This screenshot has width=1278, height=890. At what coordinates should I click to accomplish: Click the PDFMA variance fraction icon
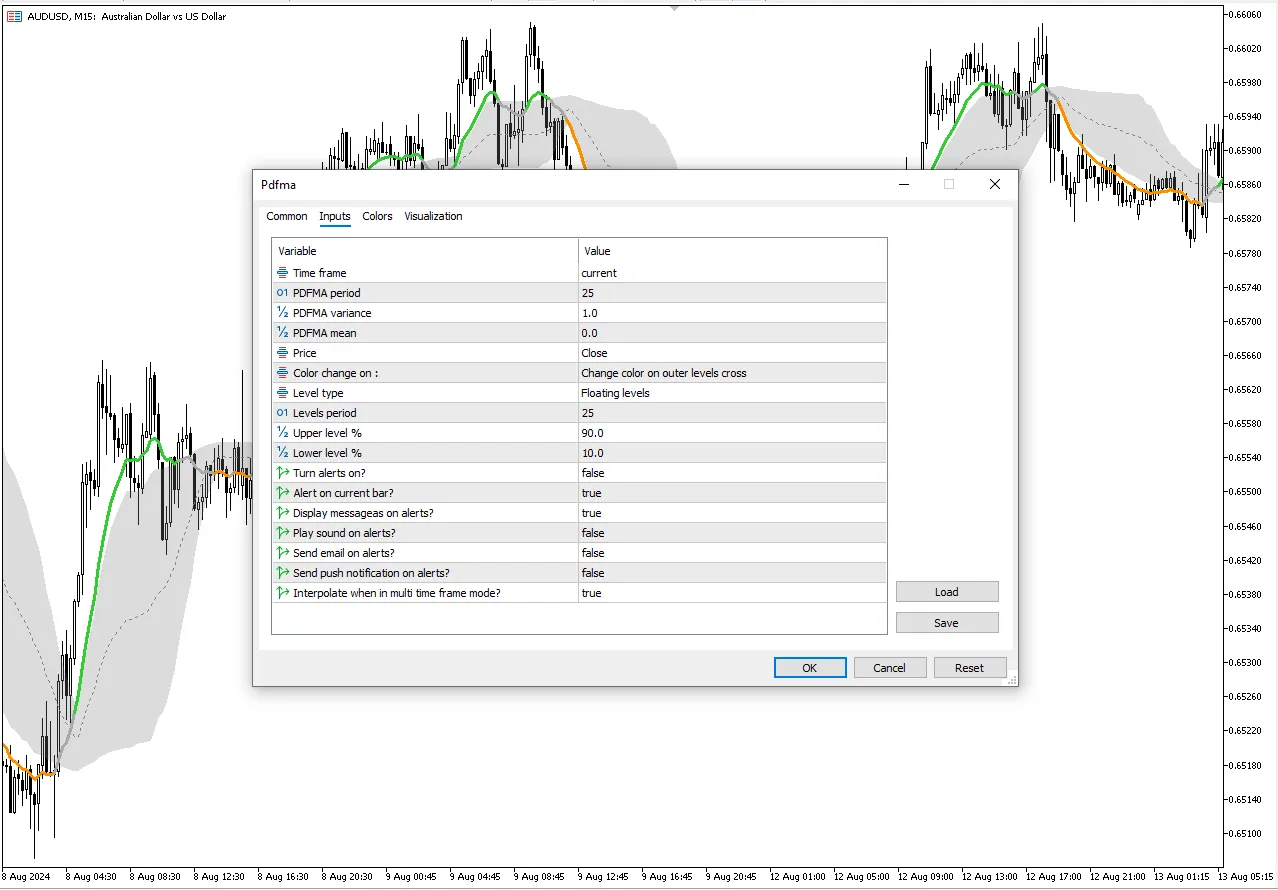click(x=283, y=313)
